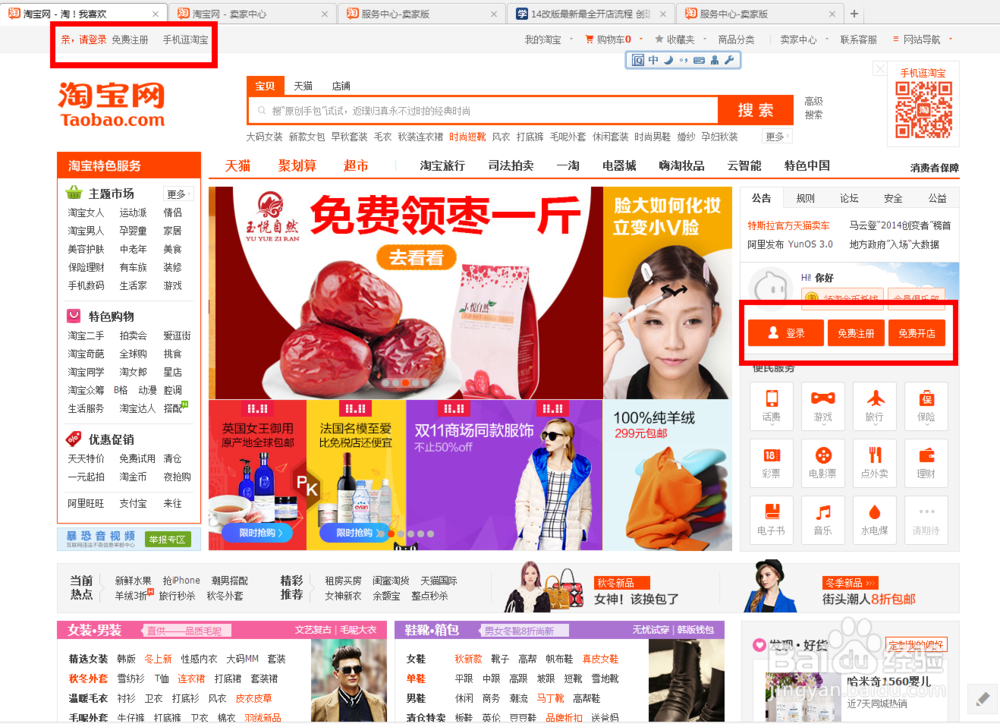
Task: Switch to the 规则 notice tab
Action: (x=805, y=198)
